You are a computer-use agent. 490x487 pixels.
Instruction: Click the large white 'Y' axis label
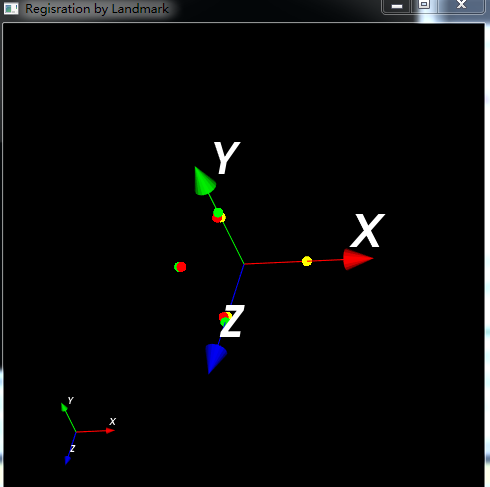pyautogui.click(x=227, y=158)
